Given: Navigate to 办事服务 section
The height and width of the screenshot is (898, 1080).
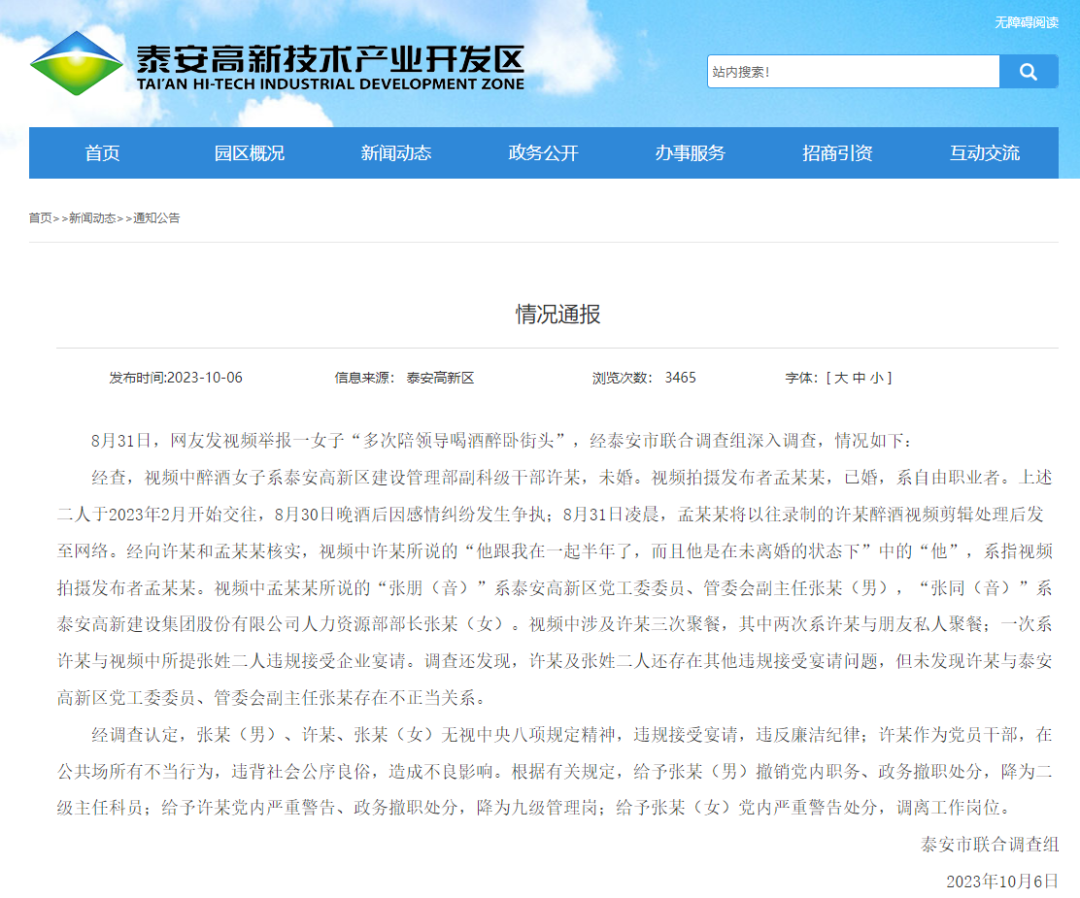Looking at the screenshot, I should (690, 153).
